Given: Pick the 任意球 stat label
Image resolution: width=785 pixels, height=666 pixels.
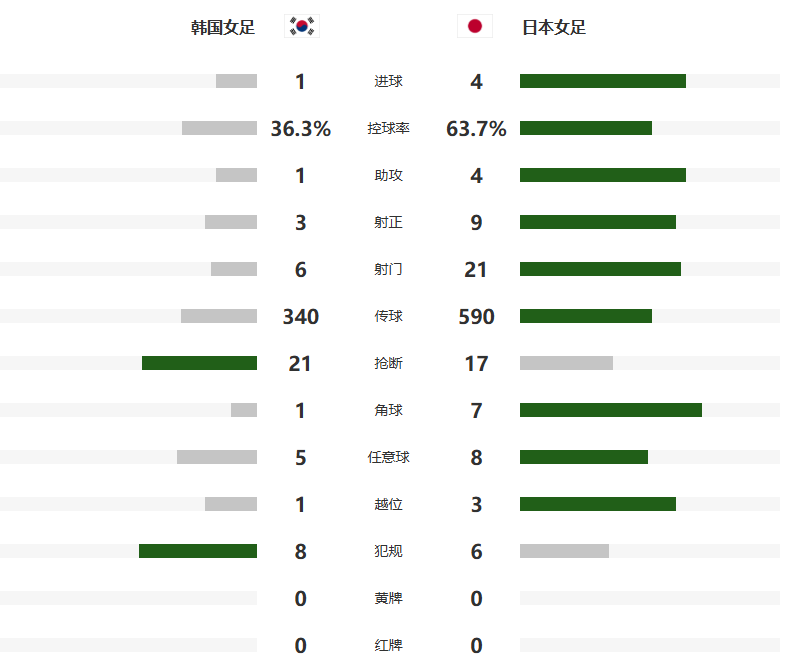Looking at the screenshot, I should click(x=388, y=458).
